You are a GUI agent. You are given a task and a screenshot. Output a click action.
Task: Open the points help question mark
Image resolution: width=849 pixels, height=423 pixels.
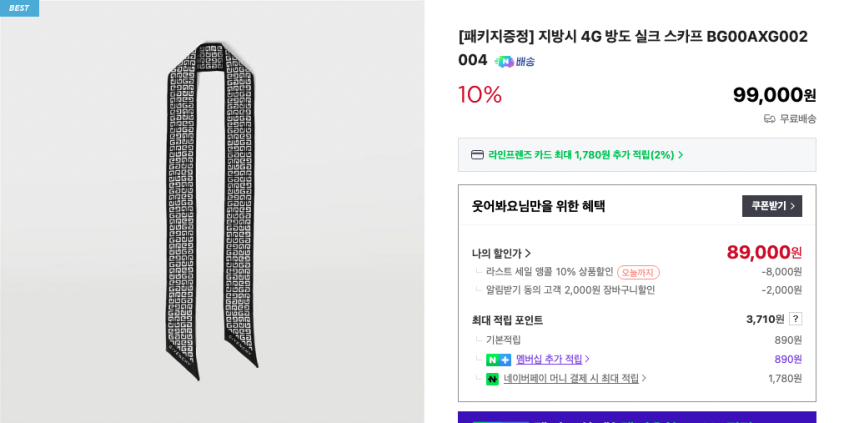[x=795, y=319]
